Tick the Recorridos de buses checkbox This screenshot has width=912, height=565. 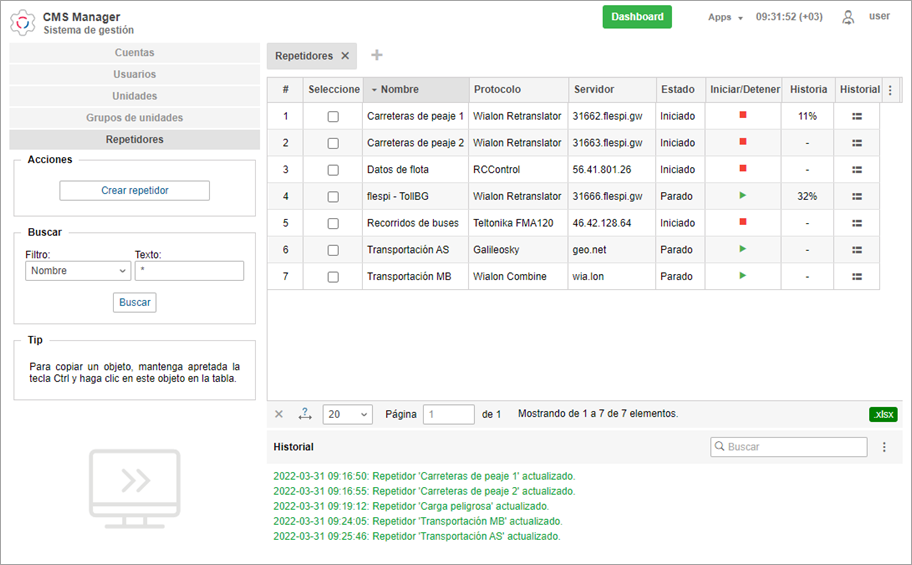tap(333, 223)
